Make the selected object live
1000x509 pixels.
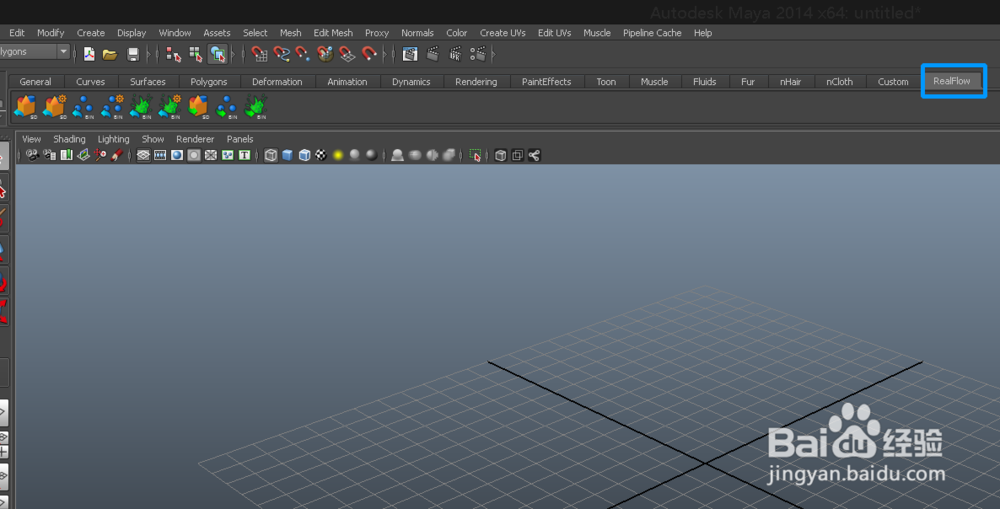[x=369, y=54]
